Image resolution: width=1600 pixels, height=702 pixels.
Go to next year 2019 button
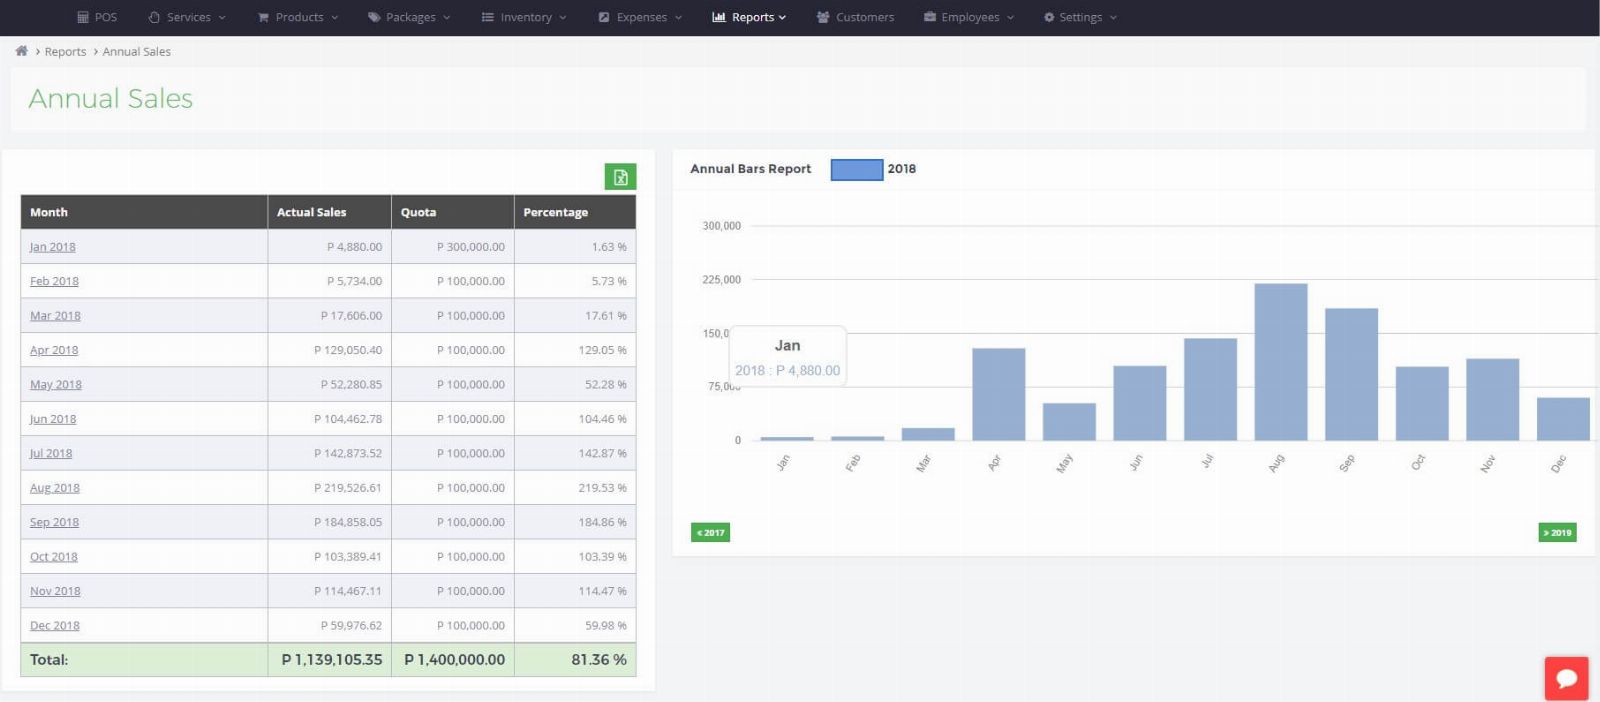(x=1557, y=532)
